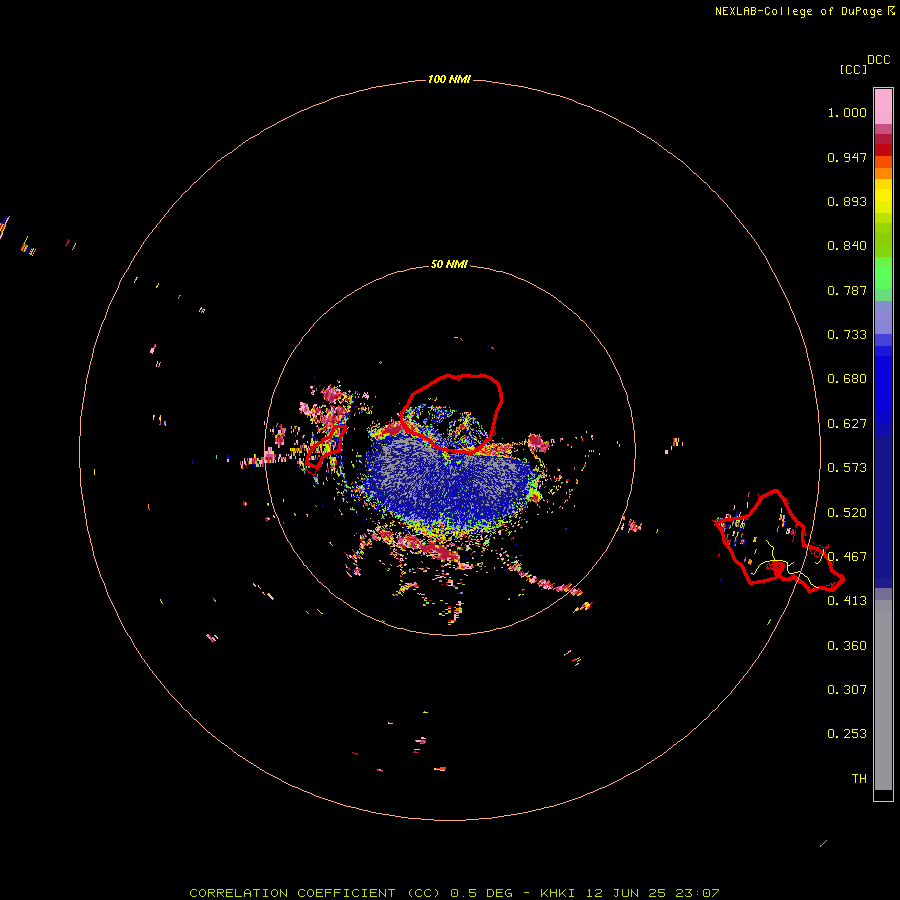Pick the orange segment near 0.947

click(883, 173)
